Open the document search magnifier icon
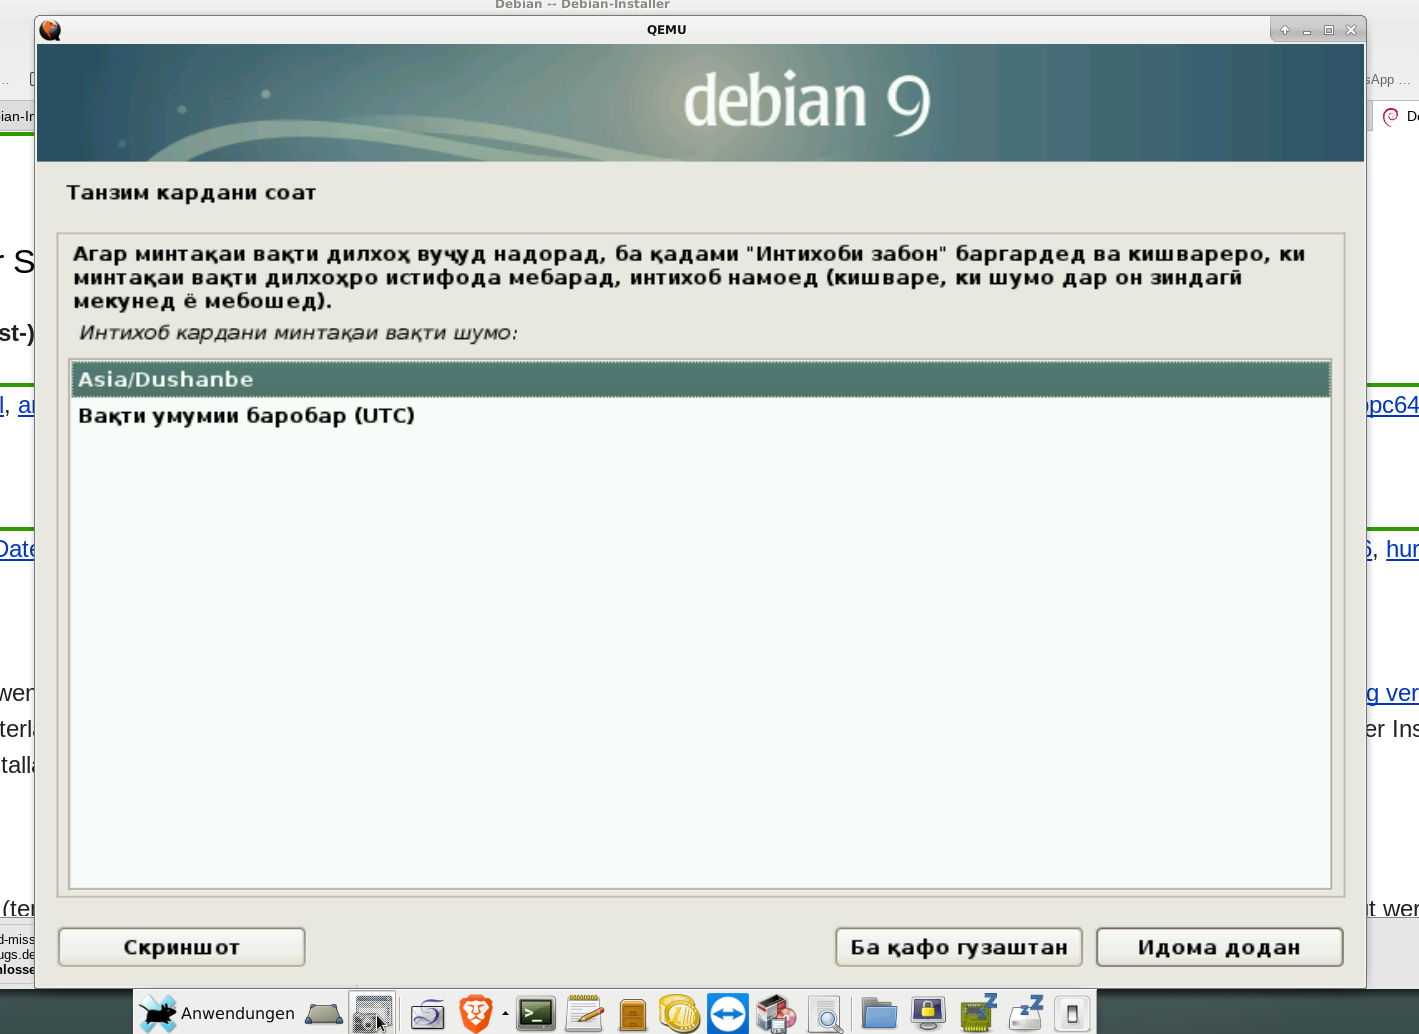The height and width of the screenshot is (1034, 1419). pyautogui.click(x=825, y=1014)
